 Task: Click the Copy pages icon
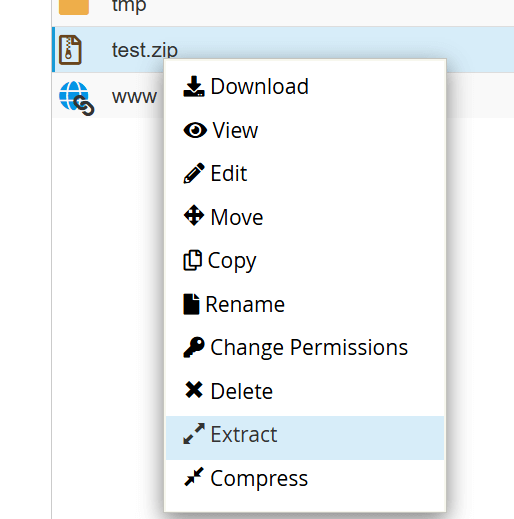(192, 260)
